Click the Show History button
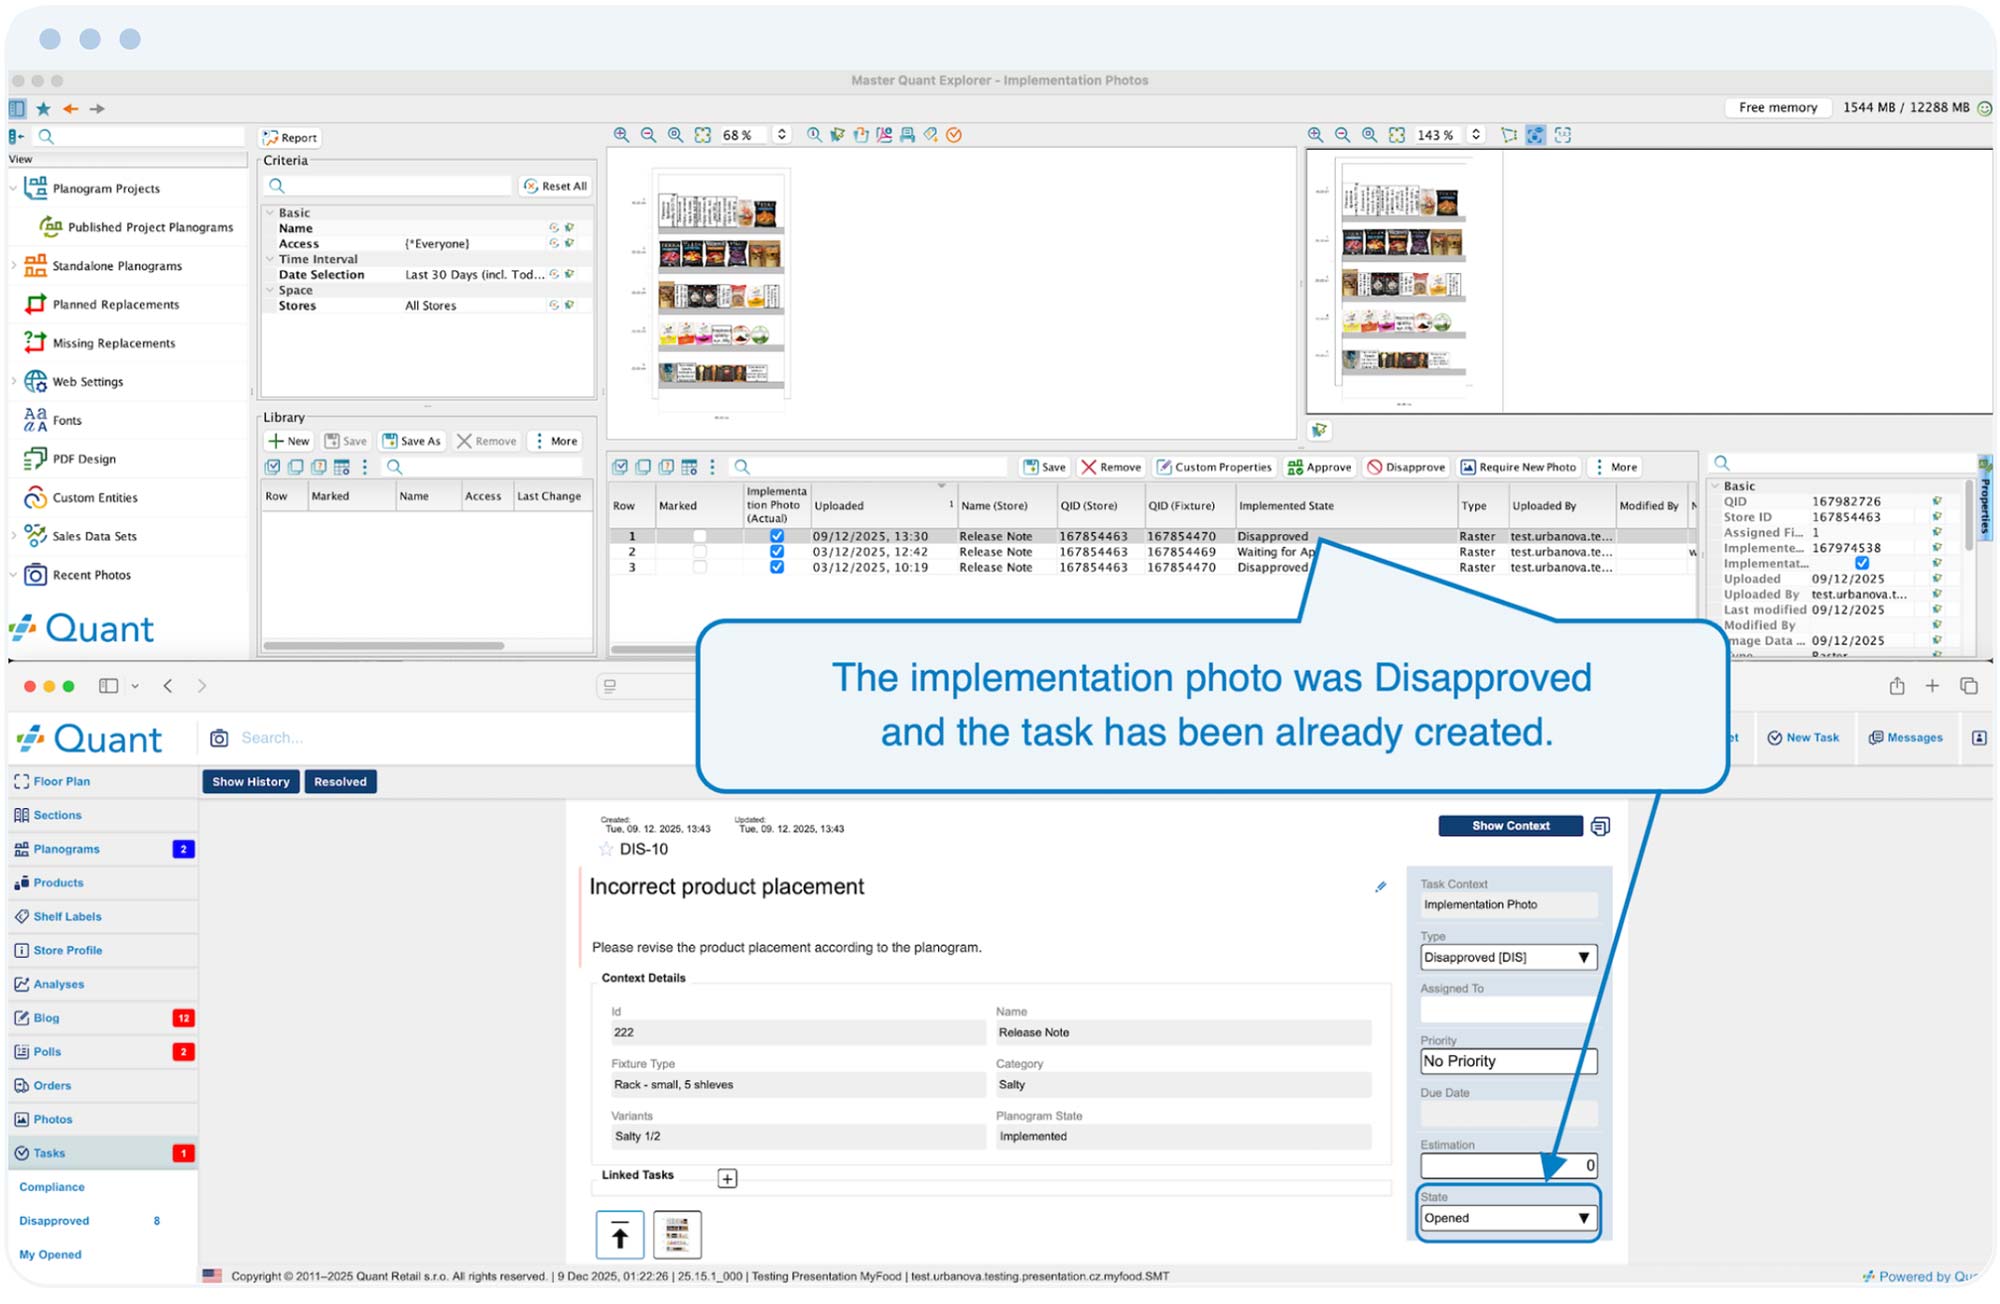Screen dimensions: 2000x1304 click(x=250, y=782)
